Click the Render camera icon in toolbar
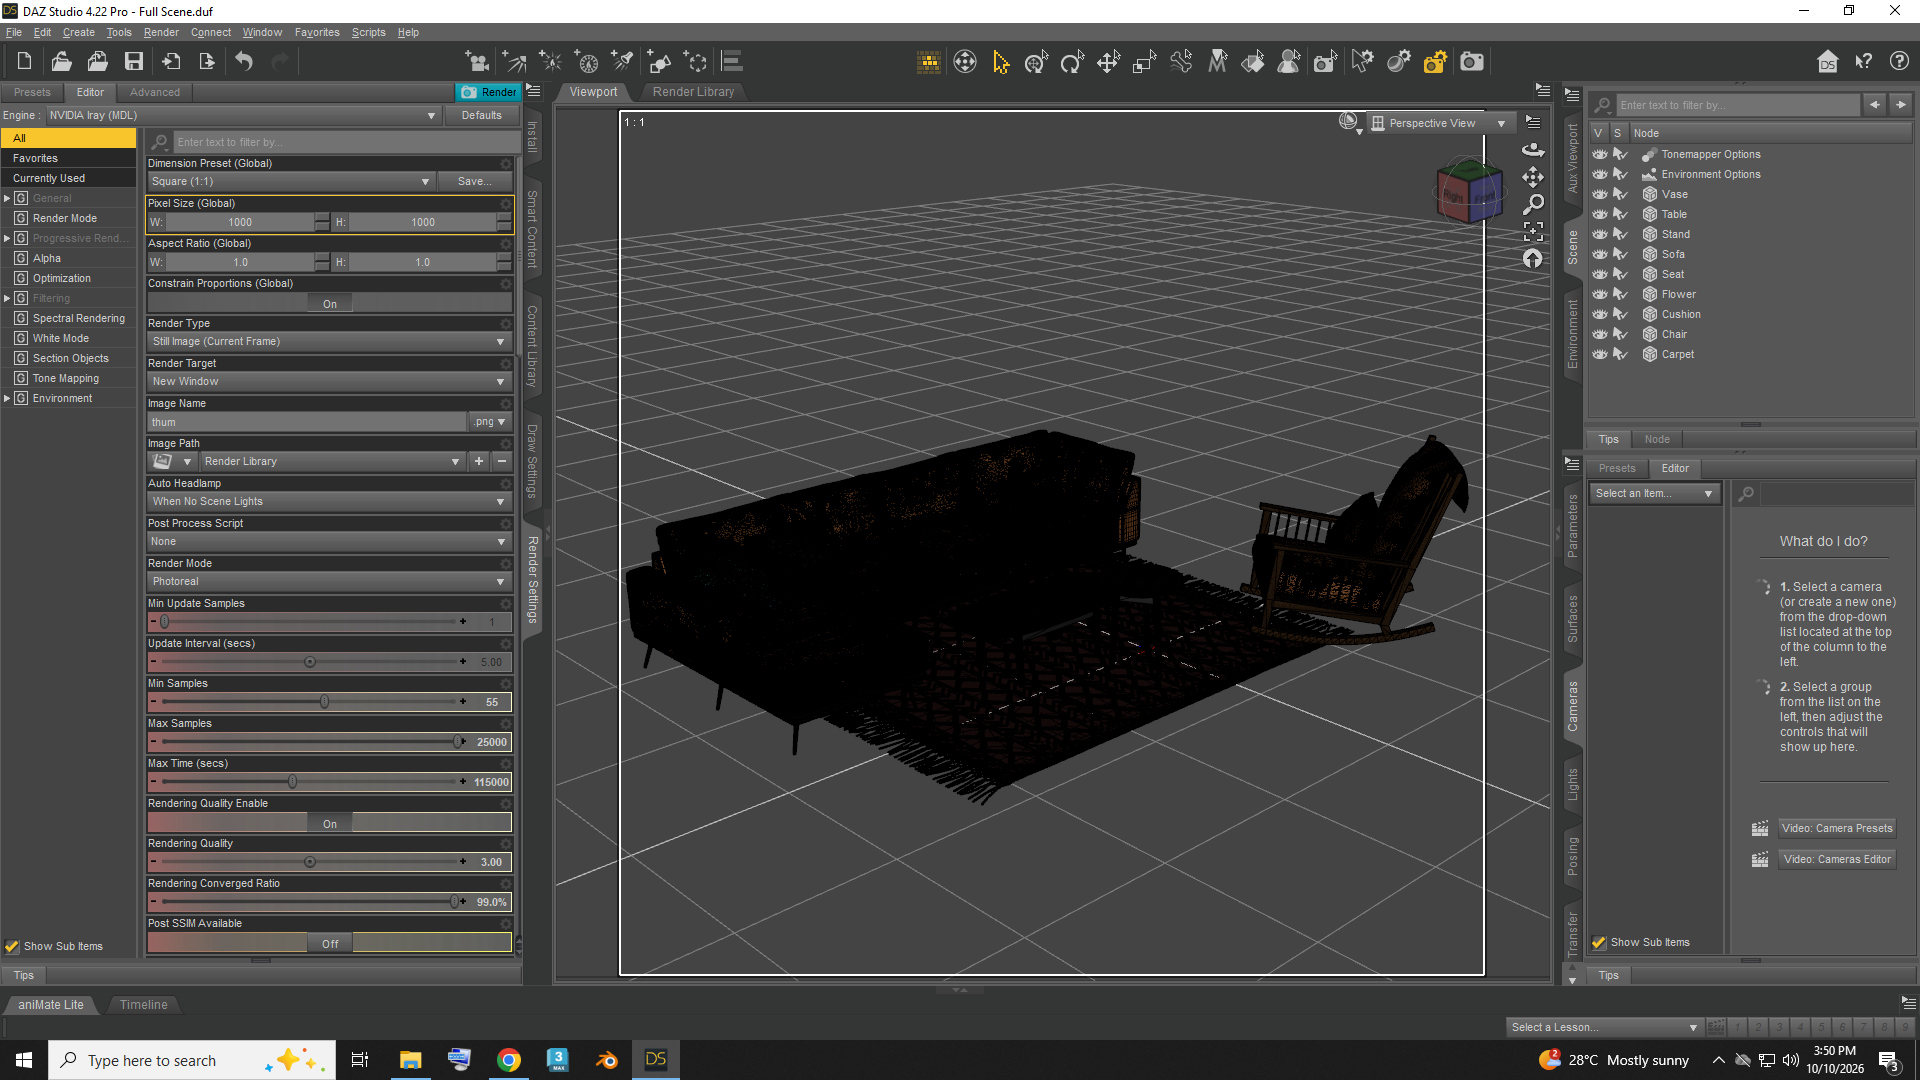The height and width of the screenshot is (1080, 1920). (1471, 62)
